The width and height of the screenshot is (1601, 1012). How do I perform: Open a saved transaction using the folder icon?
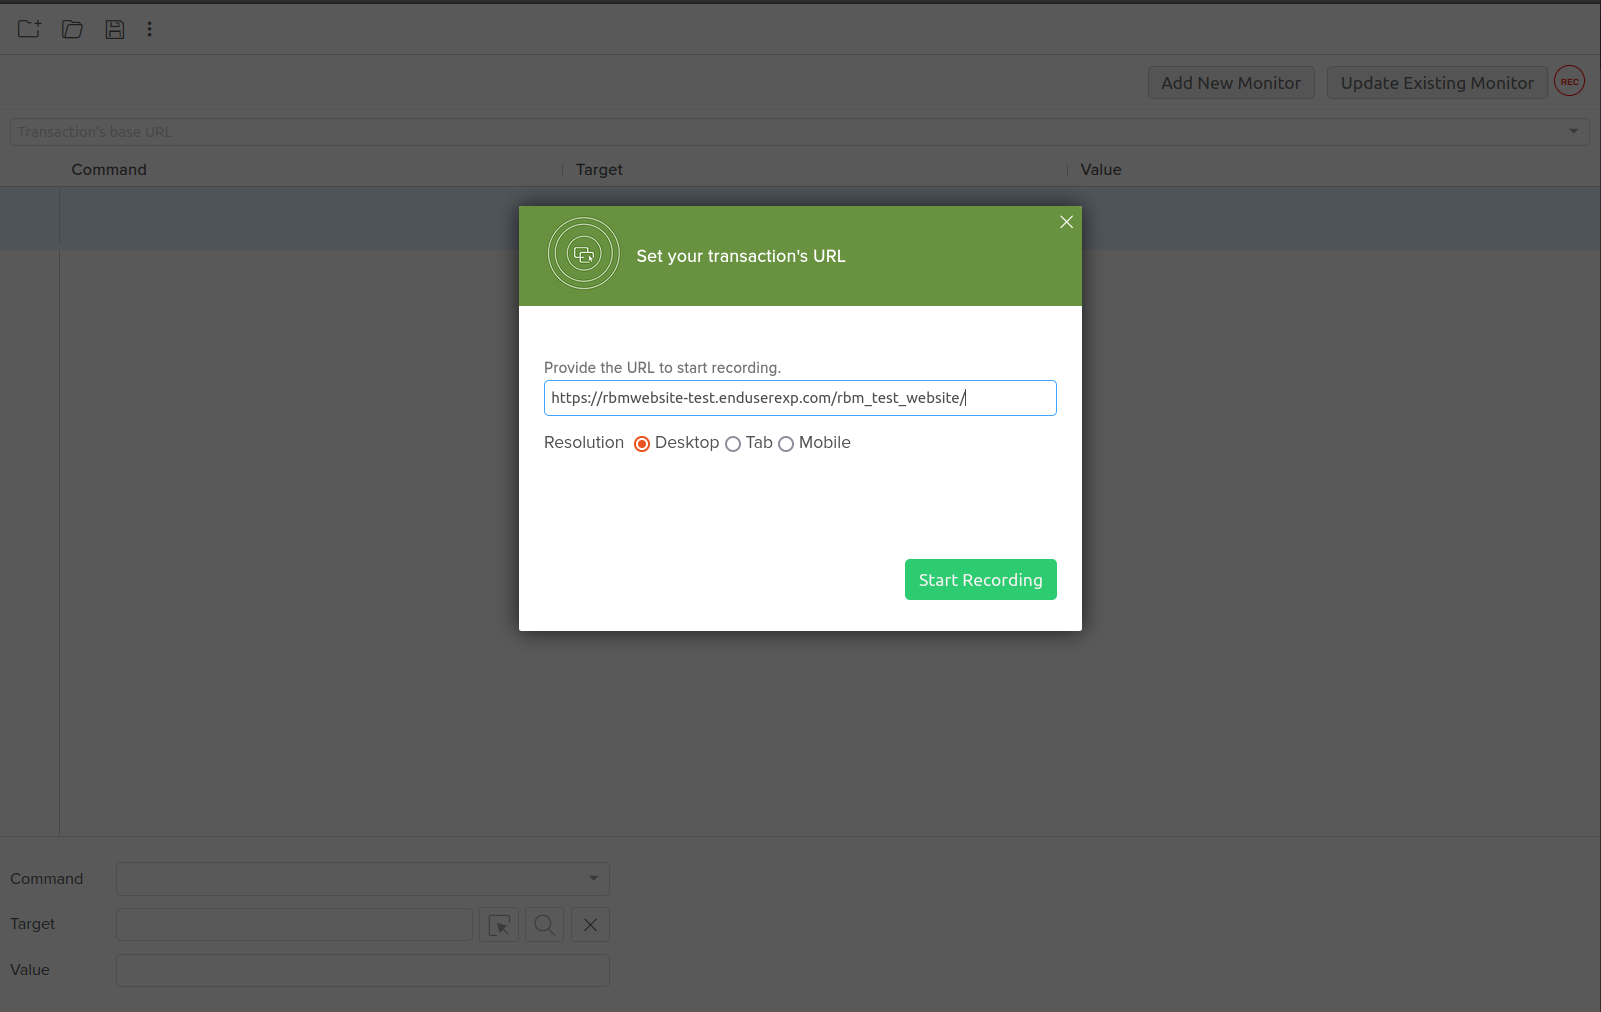(71, 29)
